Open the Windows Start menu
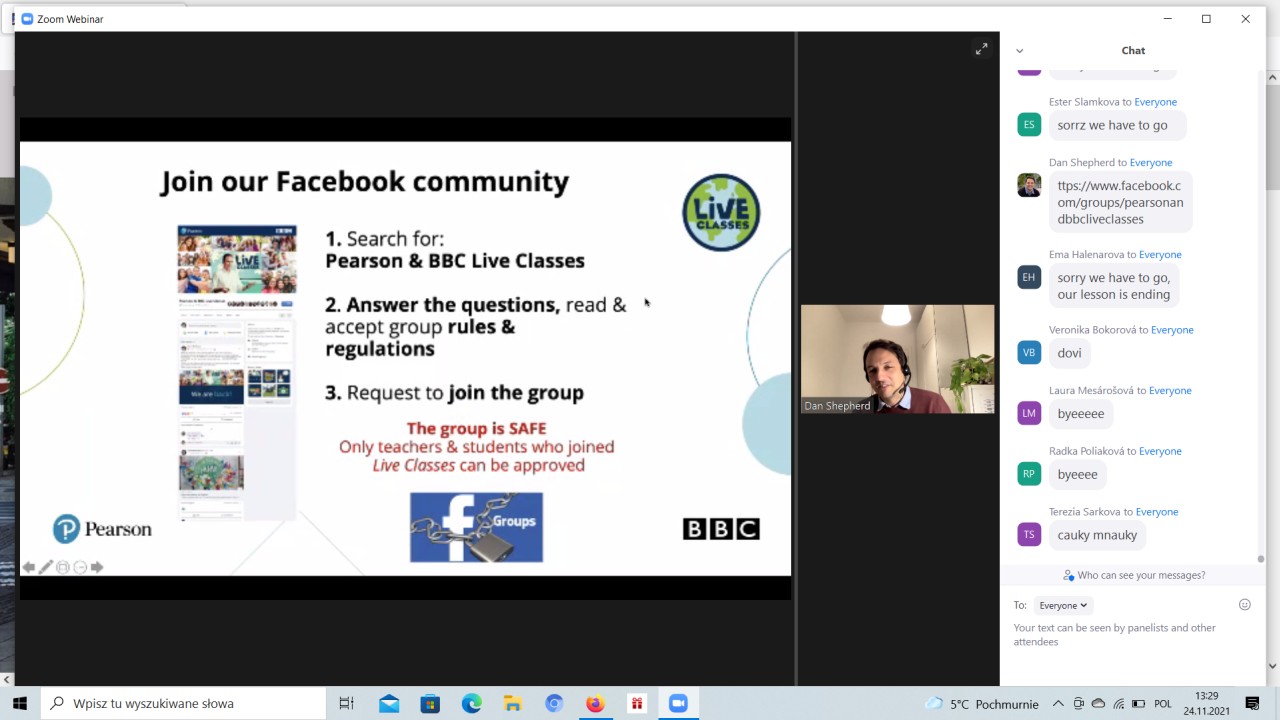The width and height of the screenshot is (1280, 720). (x=19, y=704)
